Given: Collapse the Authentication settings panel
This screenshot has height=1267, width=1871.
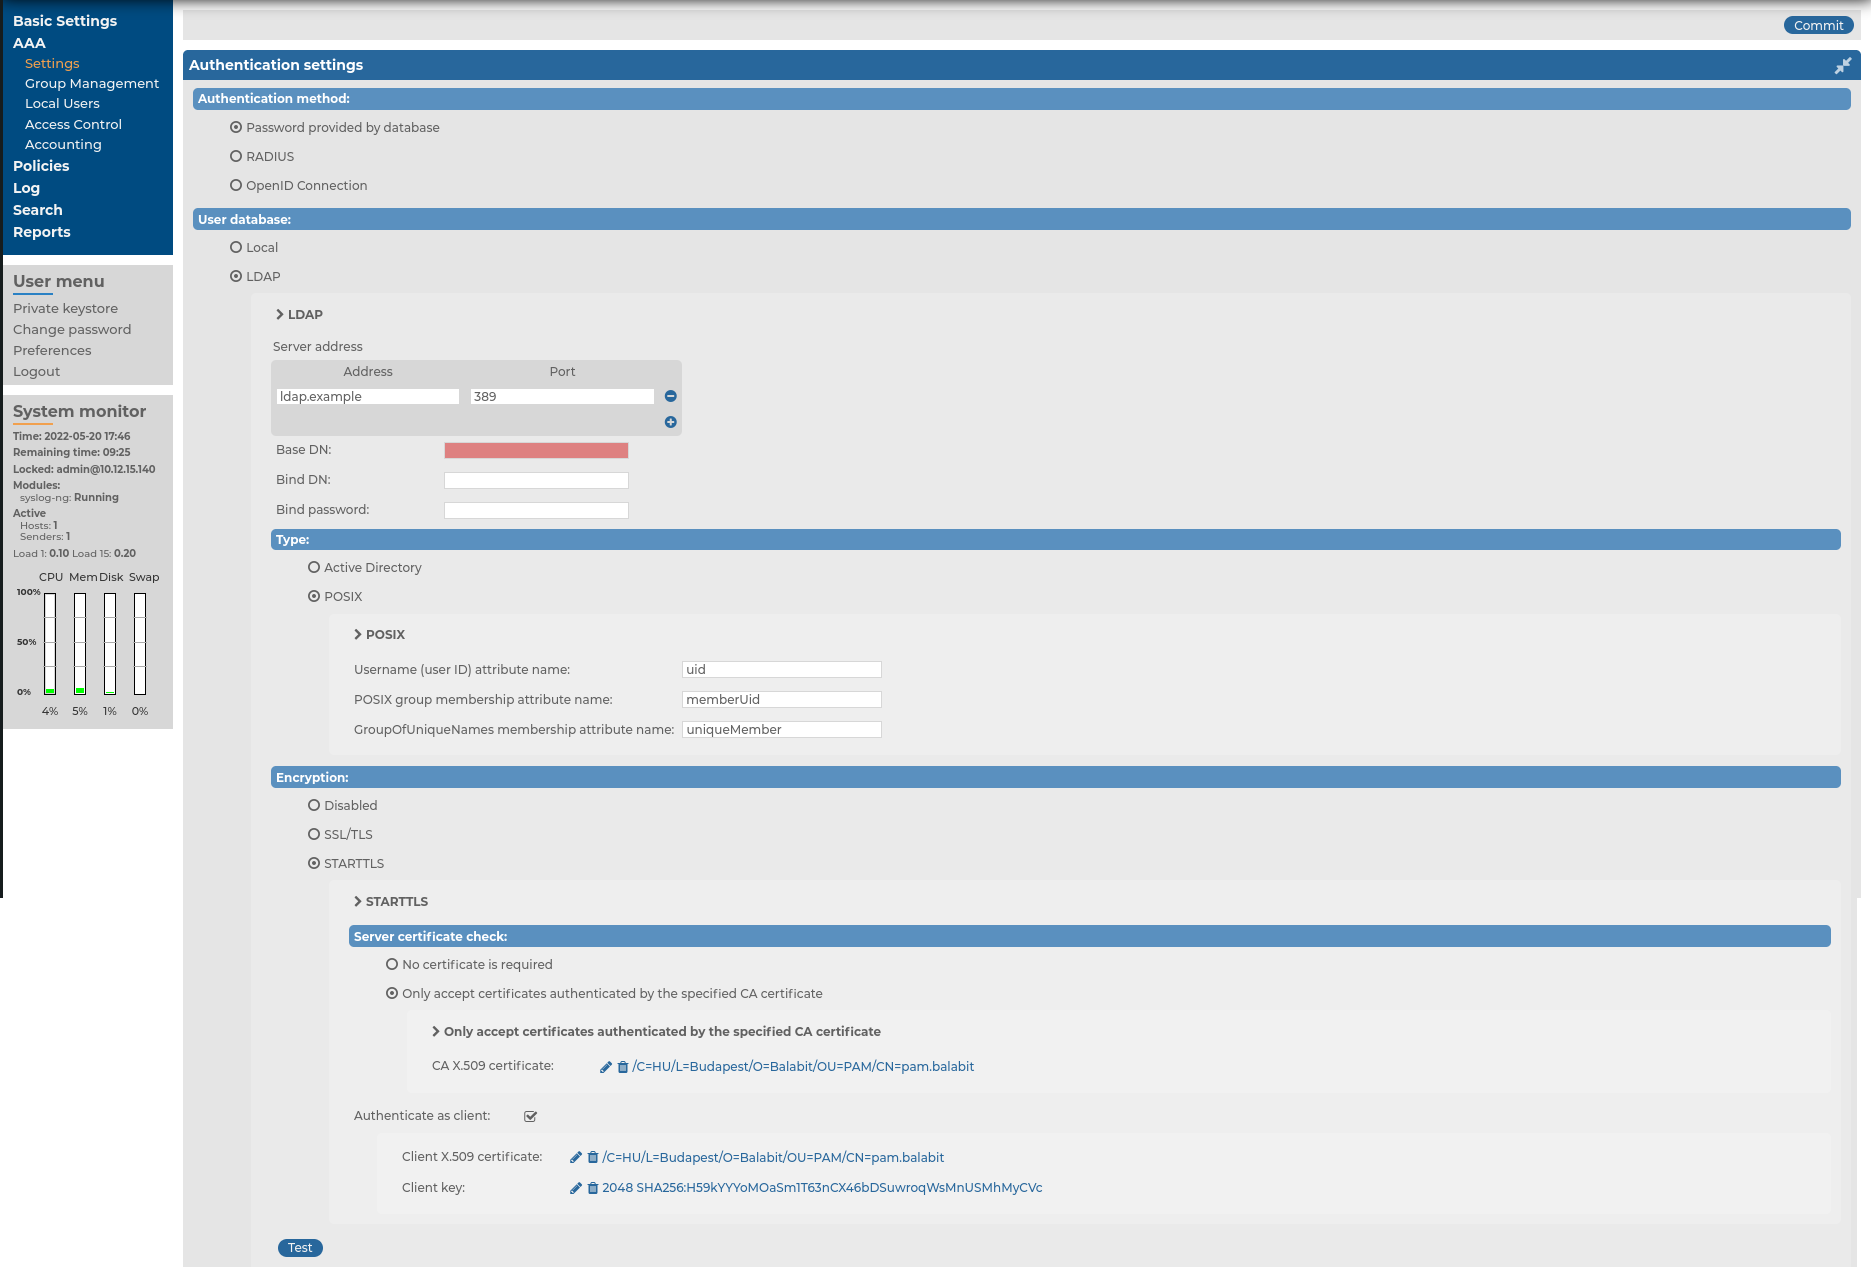Looking at the screenshot, I should pos(1843,65).
